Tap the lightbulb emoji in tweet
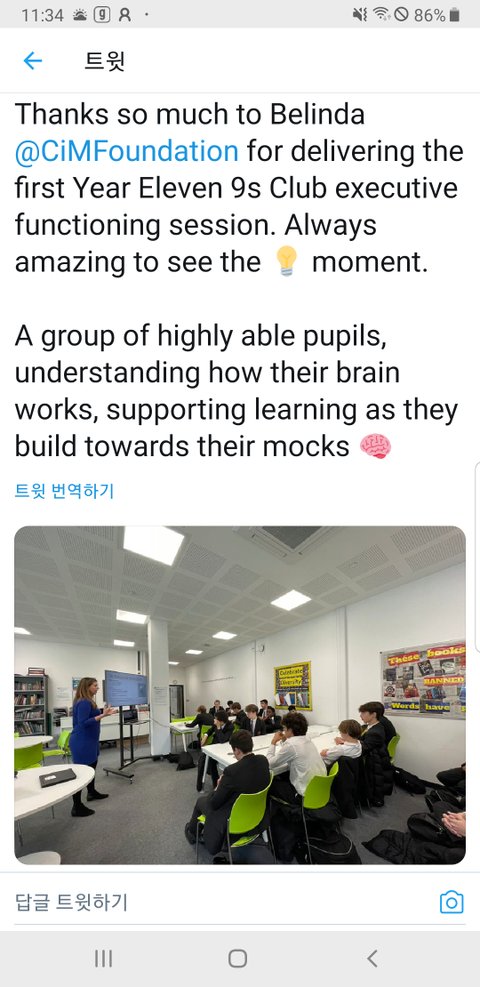The height and width of the screenshot is (987, 480). [x=286, y=262]
